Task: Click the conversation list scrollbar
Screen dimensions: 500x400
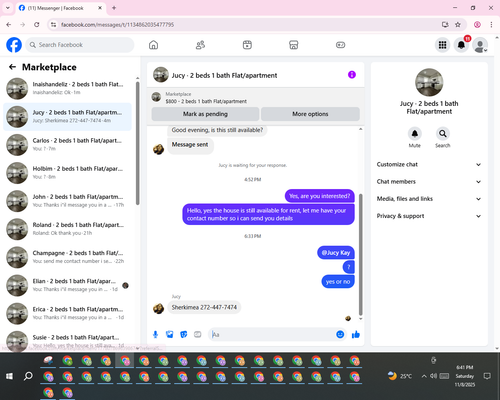Action: click(x=138, y=143)
